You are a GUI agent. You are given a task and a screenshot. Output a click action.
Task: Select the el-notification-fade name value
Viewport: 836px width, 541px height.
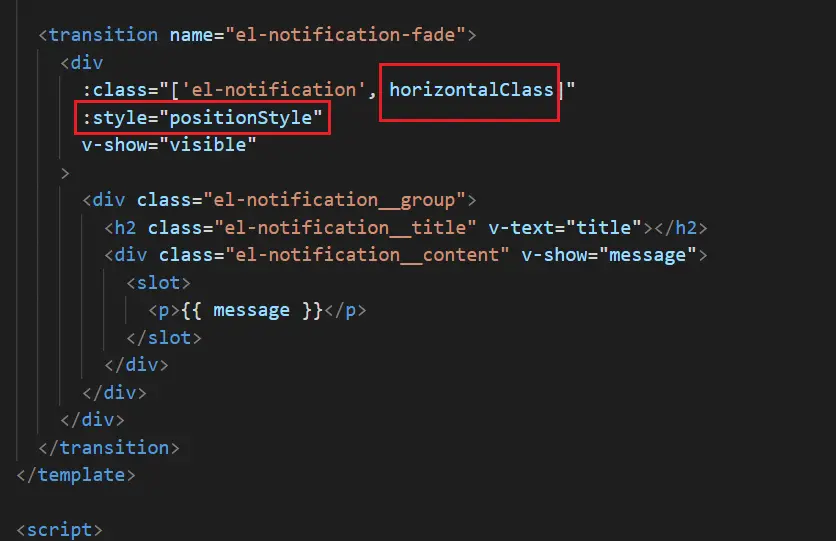click(x=345, y=35)
